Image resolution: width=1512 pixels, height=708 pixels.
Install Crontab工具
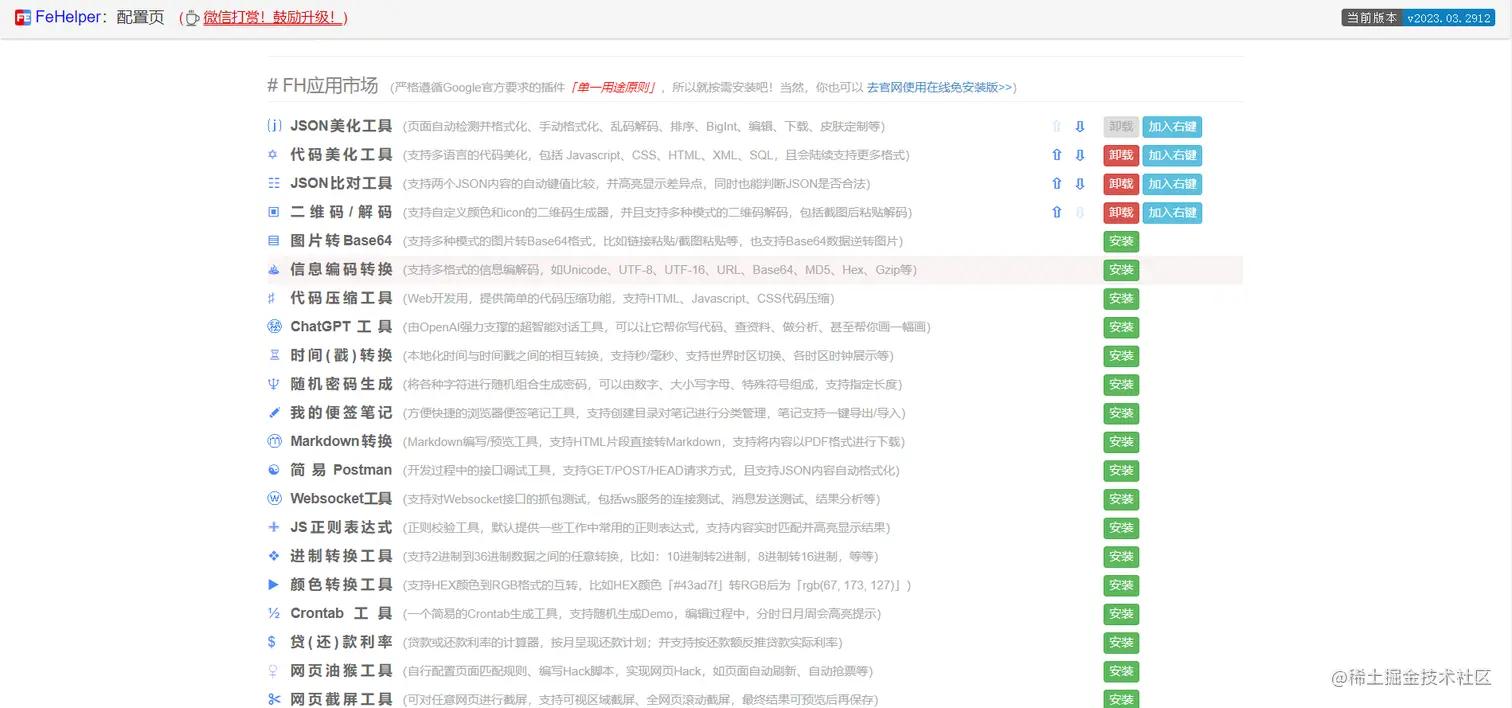1121,613
